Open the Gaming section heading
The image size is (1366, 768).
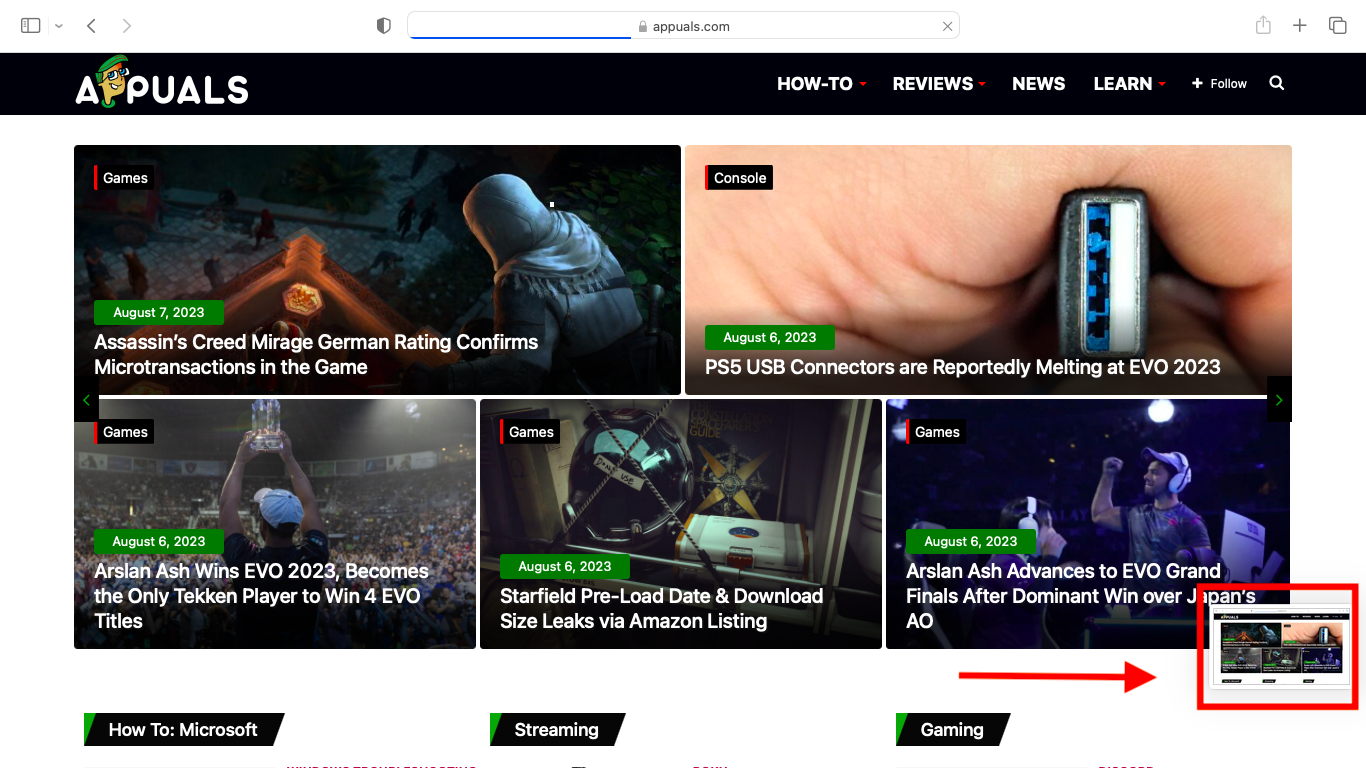point(952,730)
